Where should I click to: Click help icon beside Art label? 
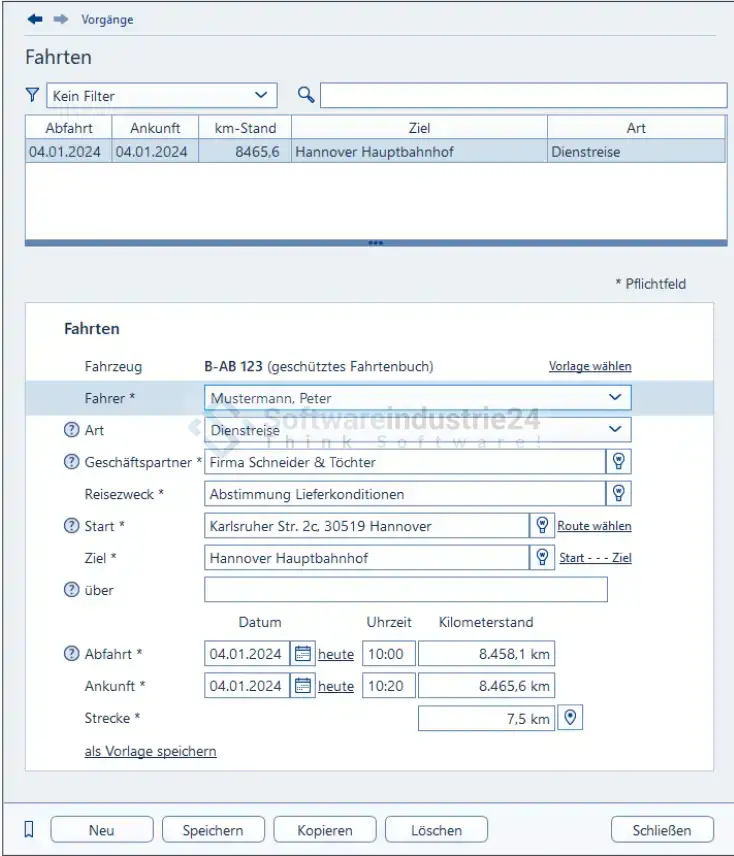click(x=71, y=430)
